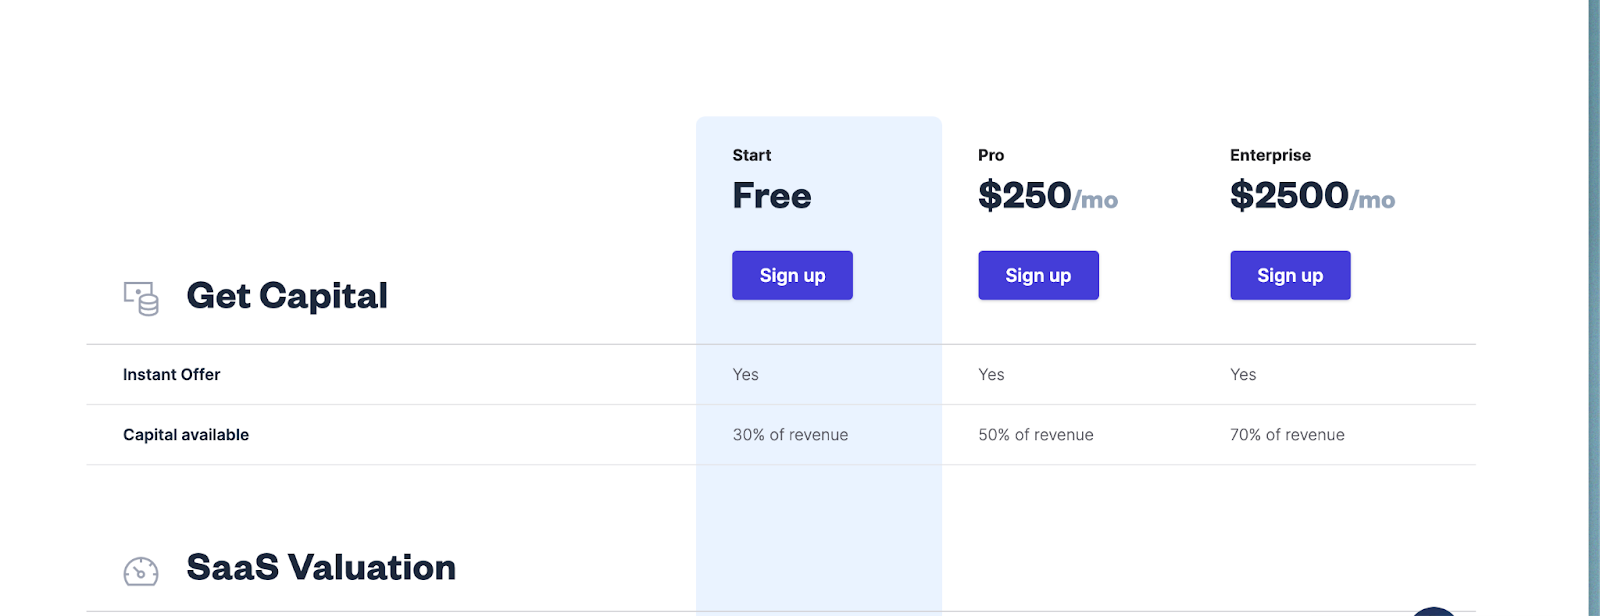Click the 70% of revenue cell
Screen dimensions: 1600x616
point(1287,435)
